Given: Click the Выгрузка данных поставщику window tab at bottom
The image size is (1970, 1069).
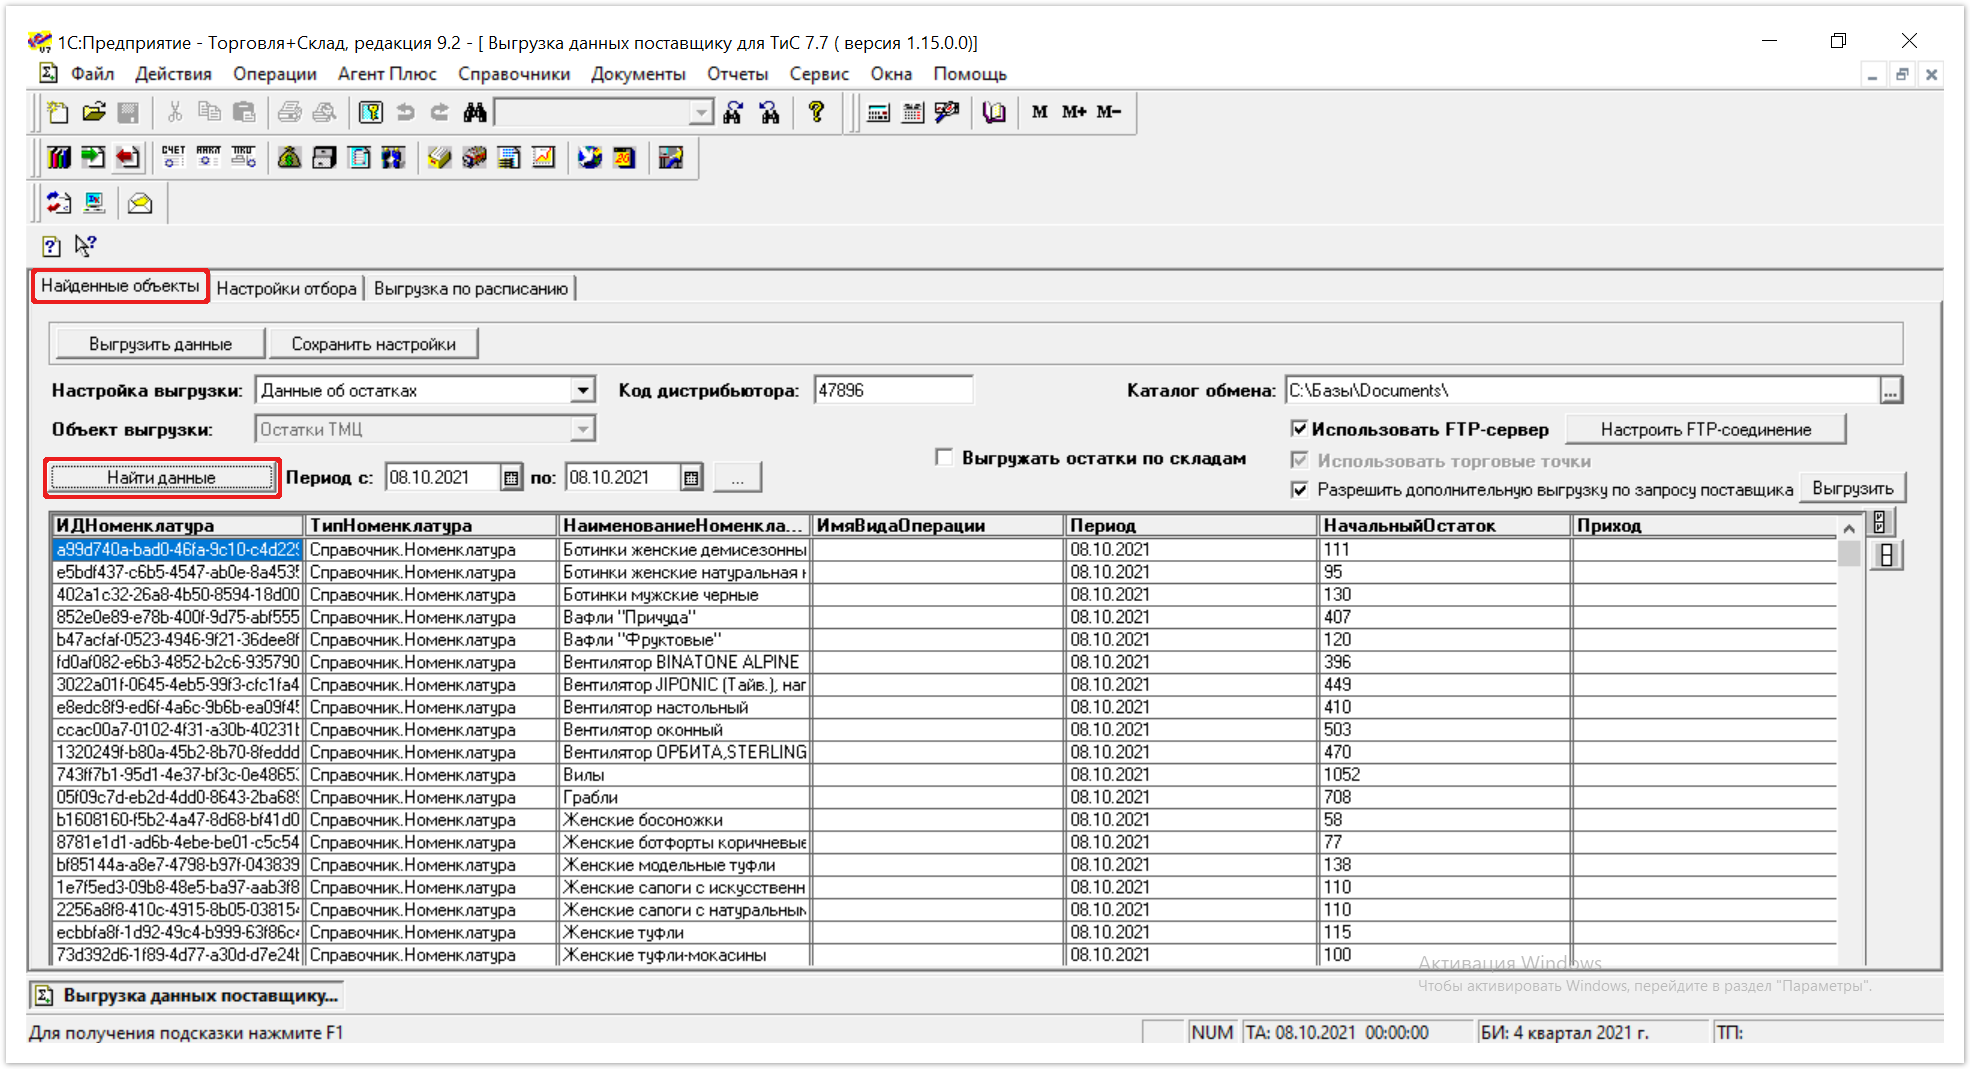Looking at the screenshot, I should point(188,996).
